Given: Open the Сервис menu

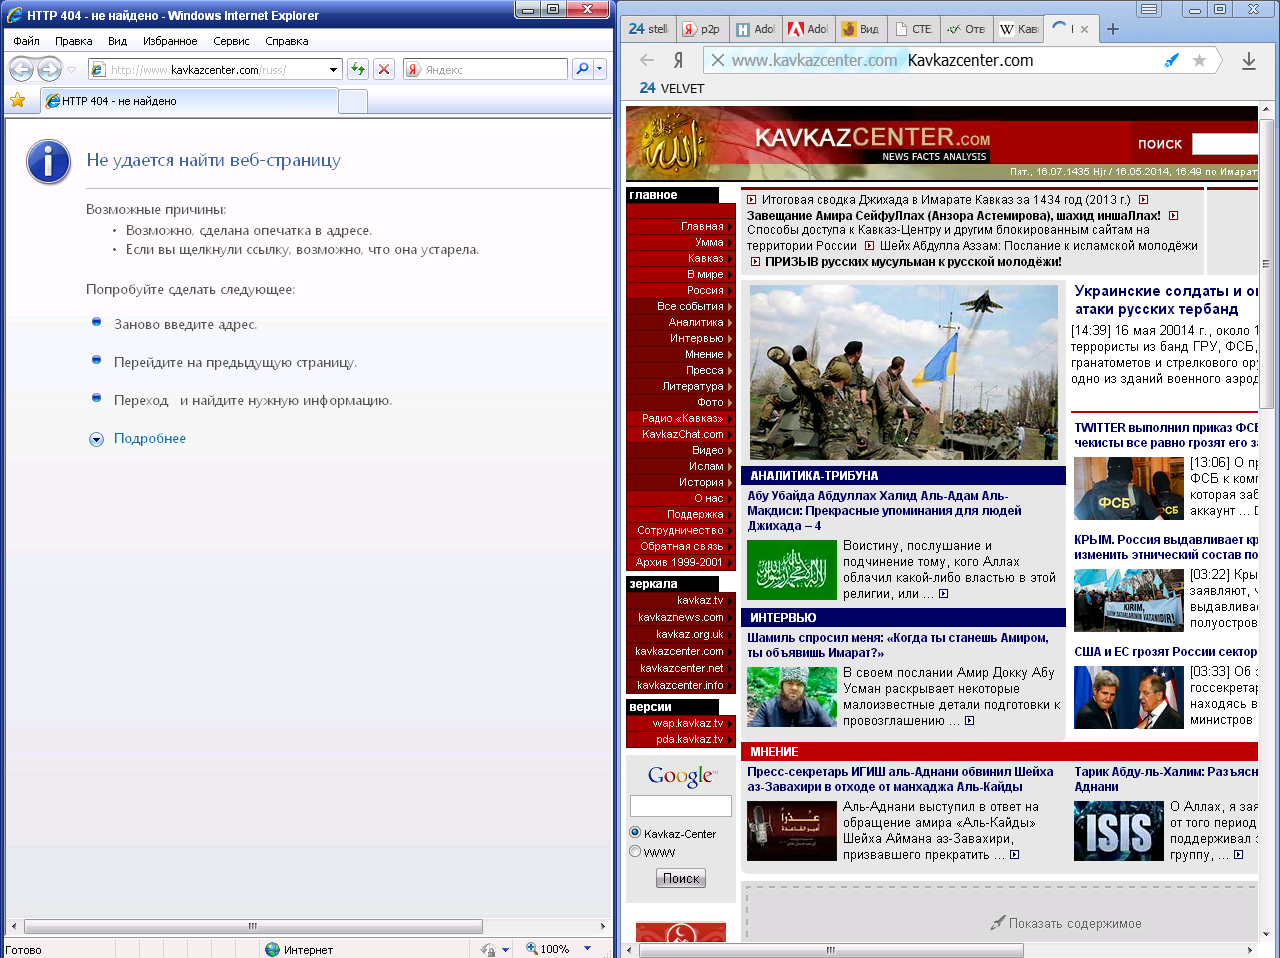Looking at the screenshot, I should pos(231,41).
